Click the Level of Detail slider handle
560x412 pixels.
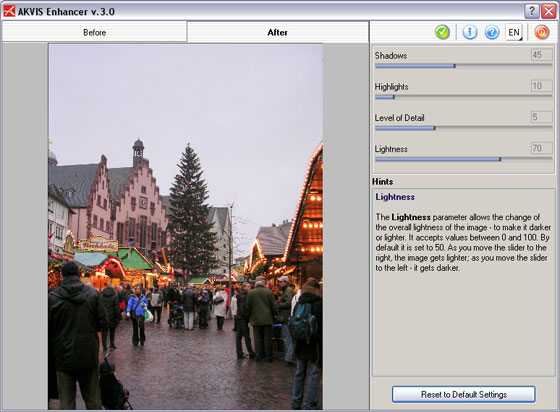click(434, 128)
